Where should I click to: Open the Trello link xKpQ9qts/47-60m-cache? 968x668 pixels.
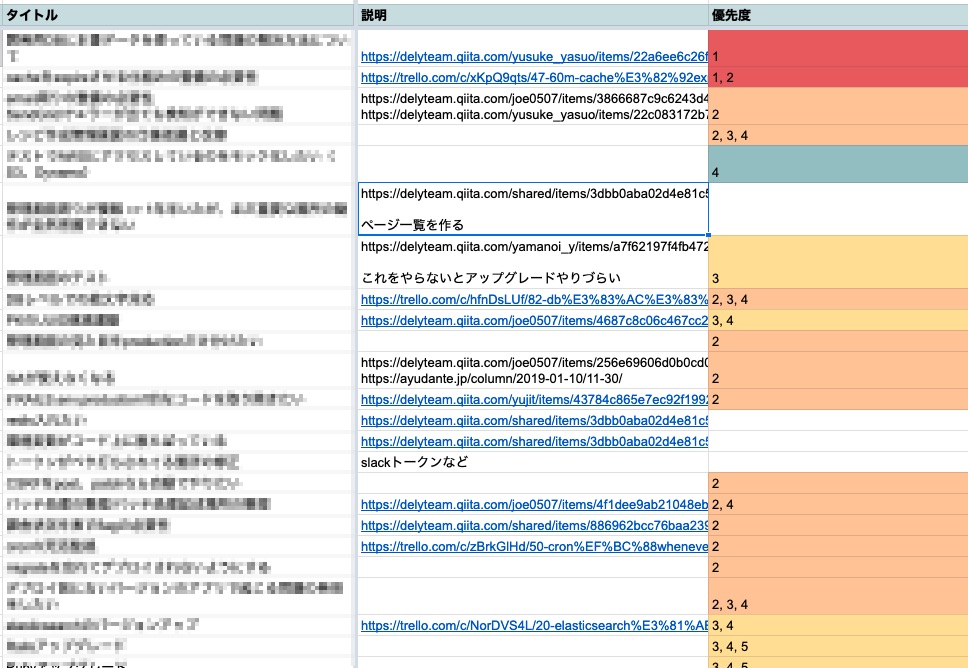[x=534, y=78]
